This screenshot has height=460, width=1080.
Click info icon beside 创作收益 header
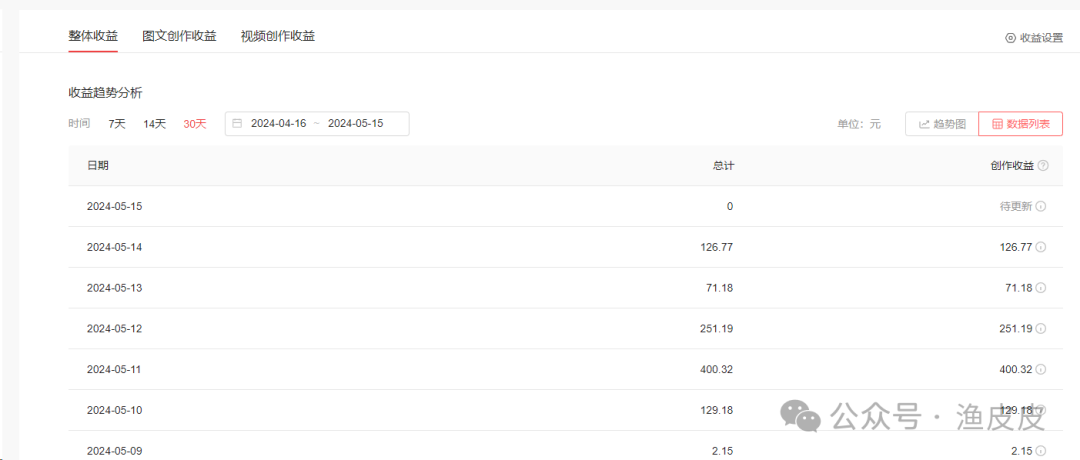(1043, 166)
